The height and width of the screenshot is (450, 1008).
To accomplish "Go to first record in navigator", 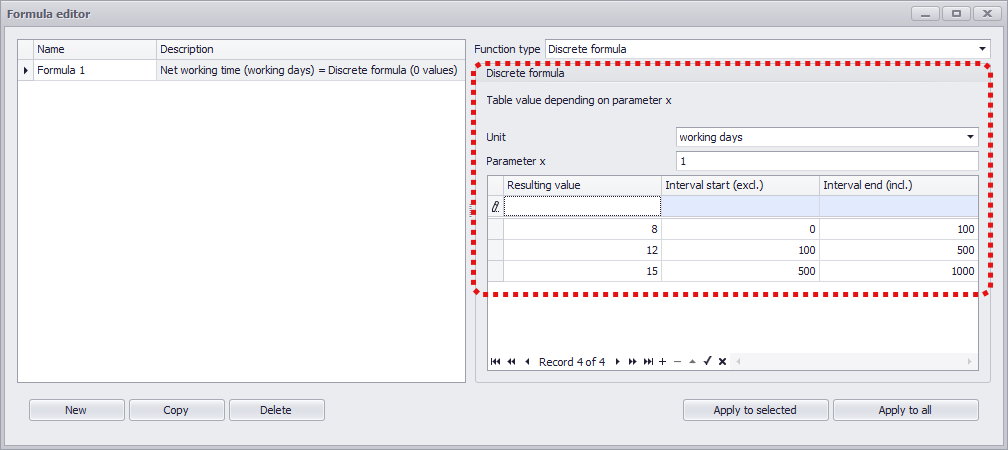I will pyautogui.click(x=495, y=362).
